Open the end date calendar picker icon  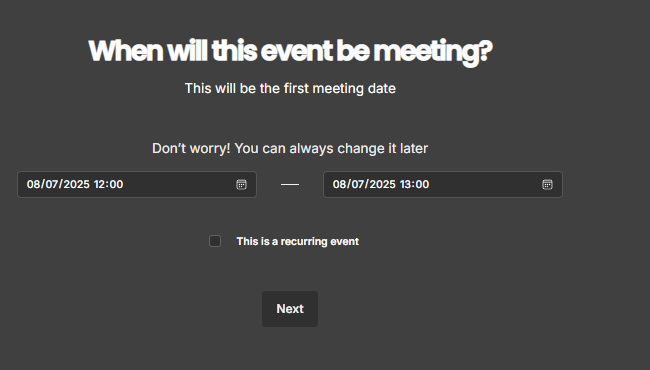(x=547, y=184)
